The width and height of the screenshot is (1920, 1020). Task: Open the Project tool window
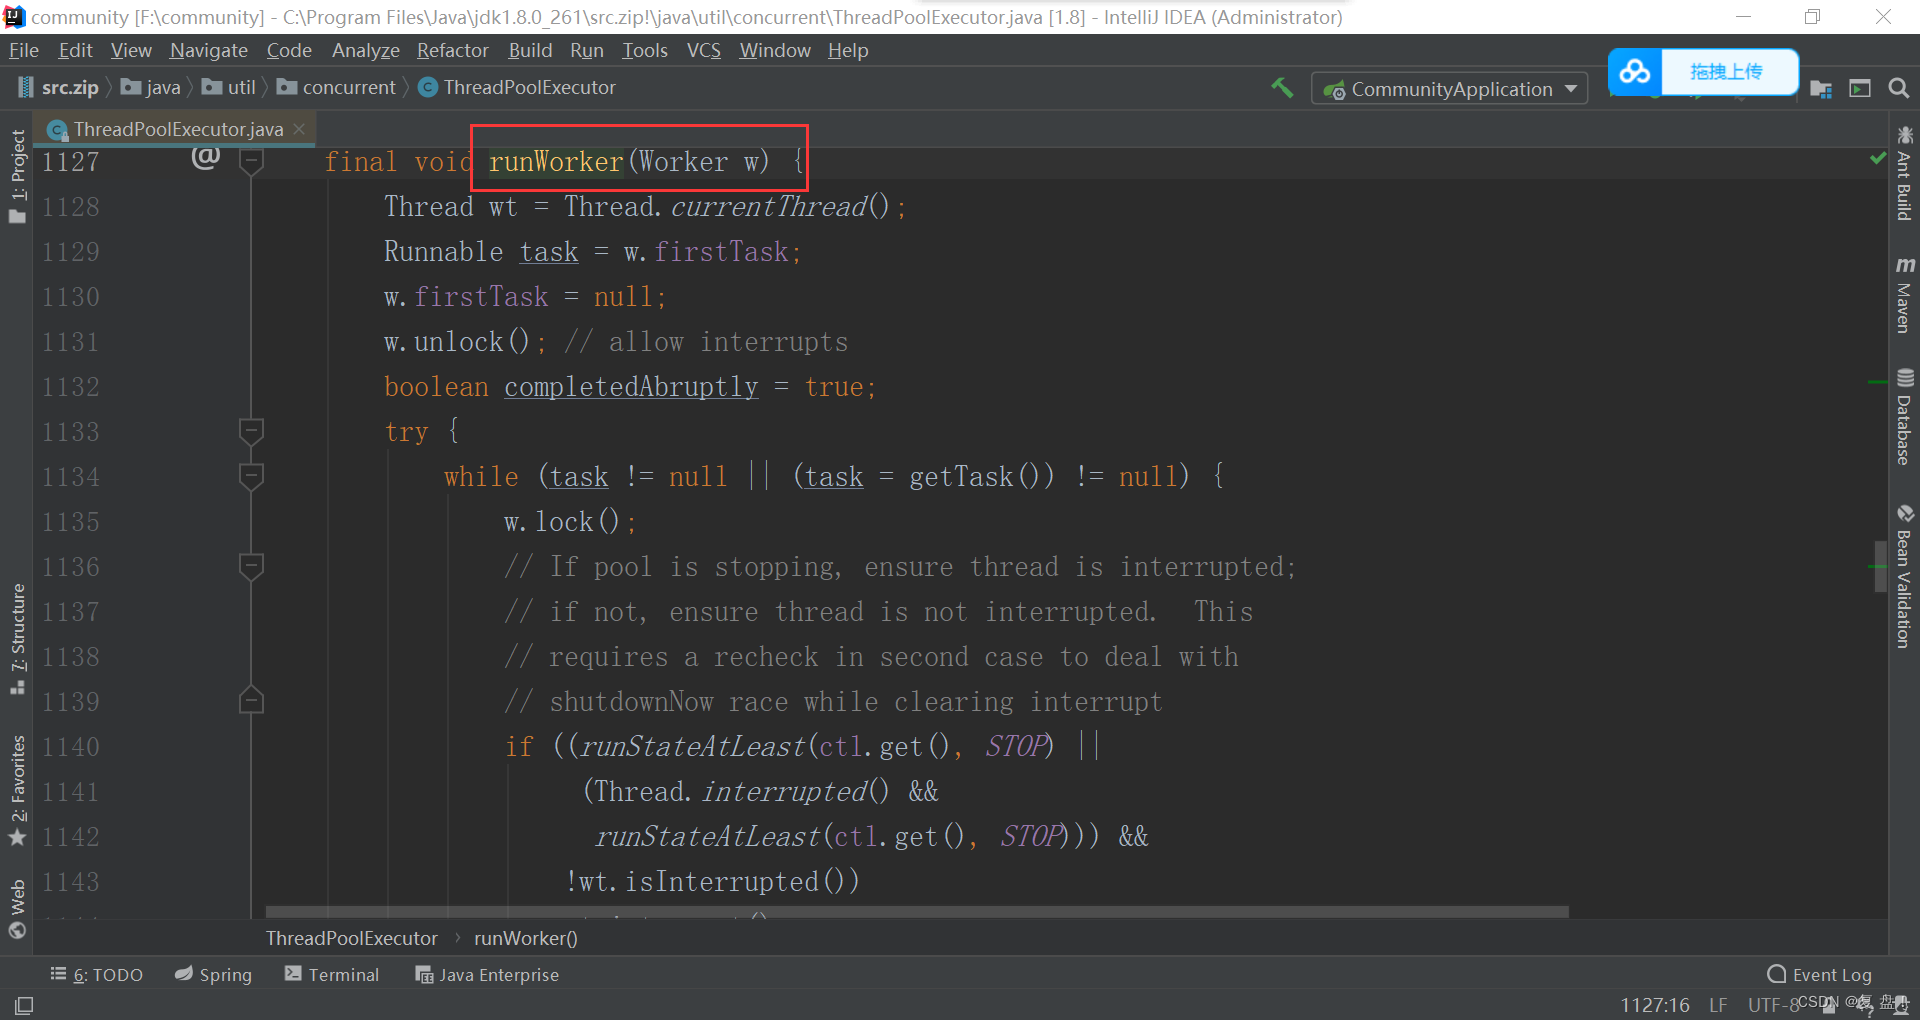(x=17, y=176)
